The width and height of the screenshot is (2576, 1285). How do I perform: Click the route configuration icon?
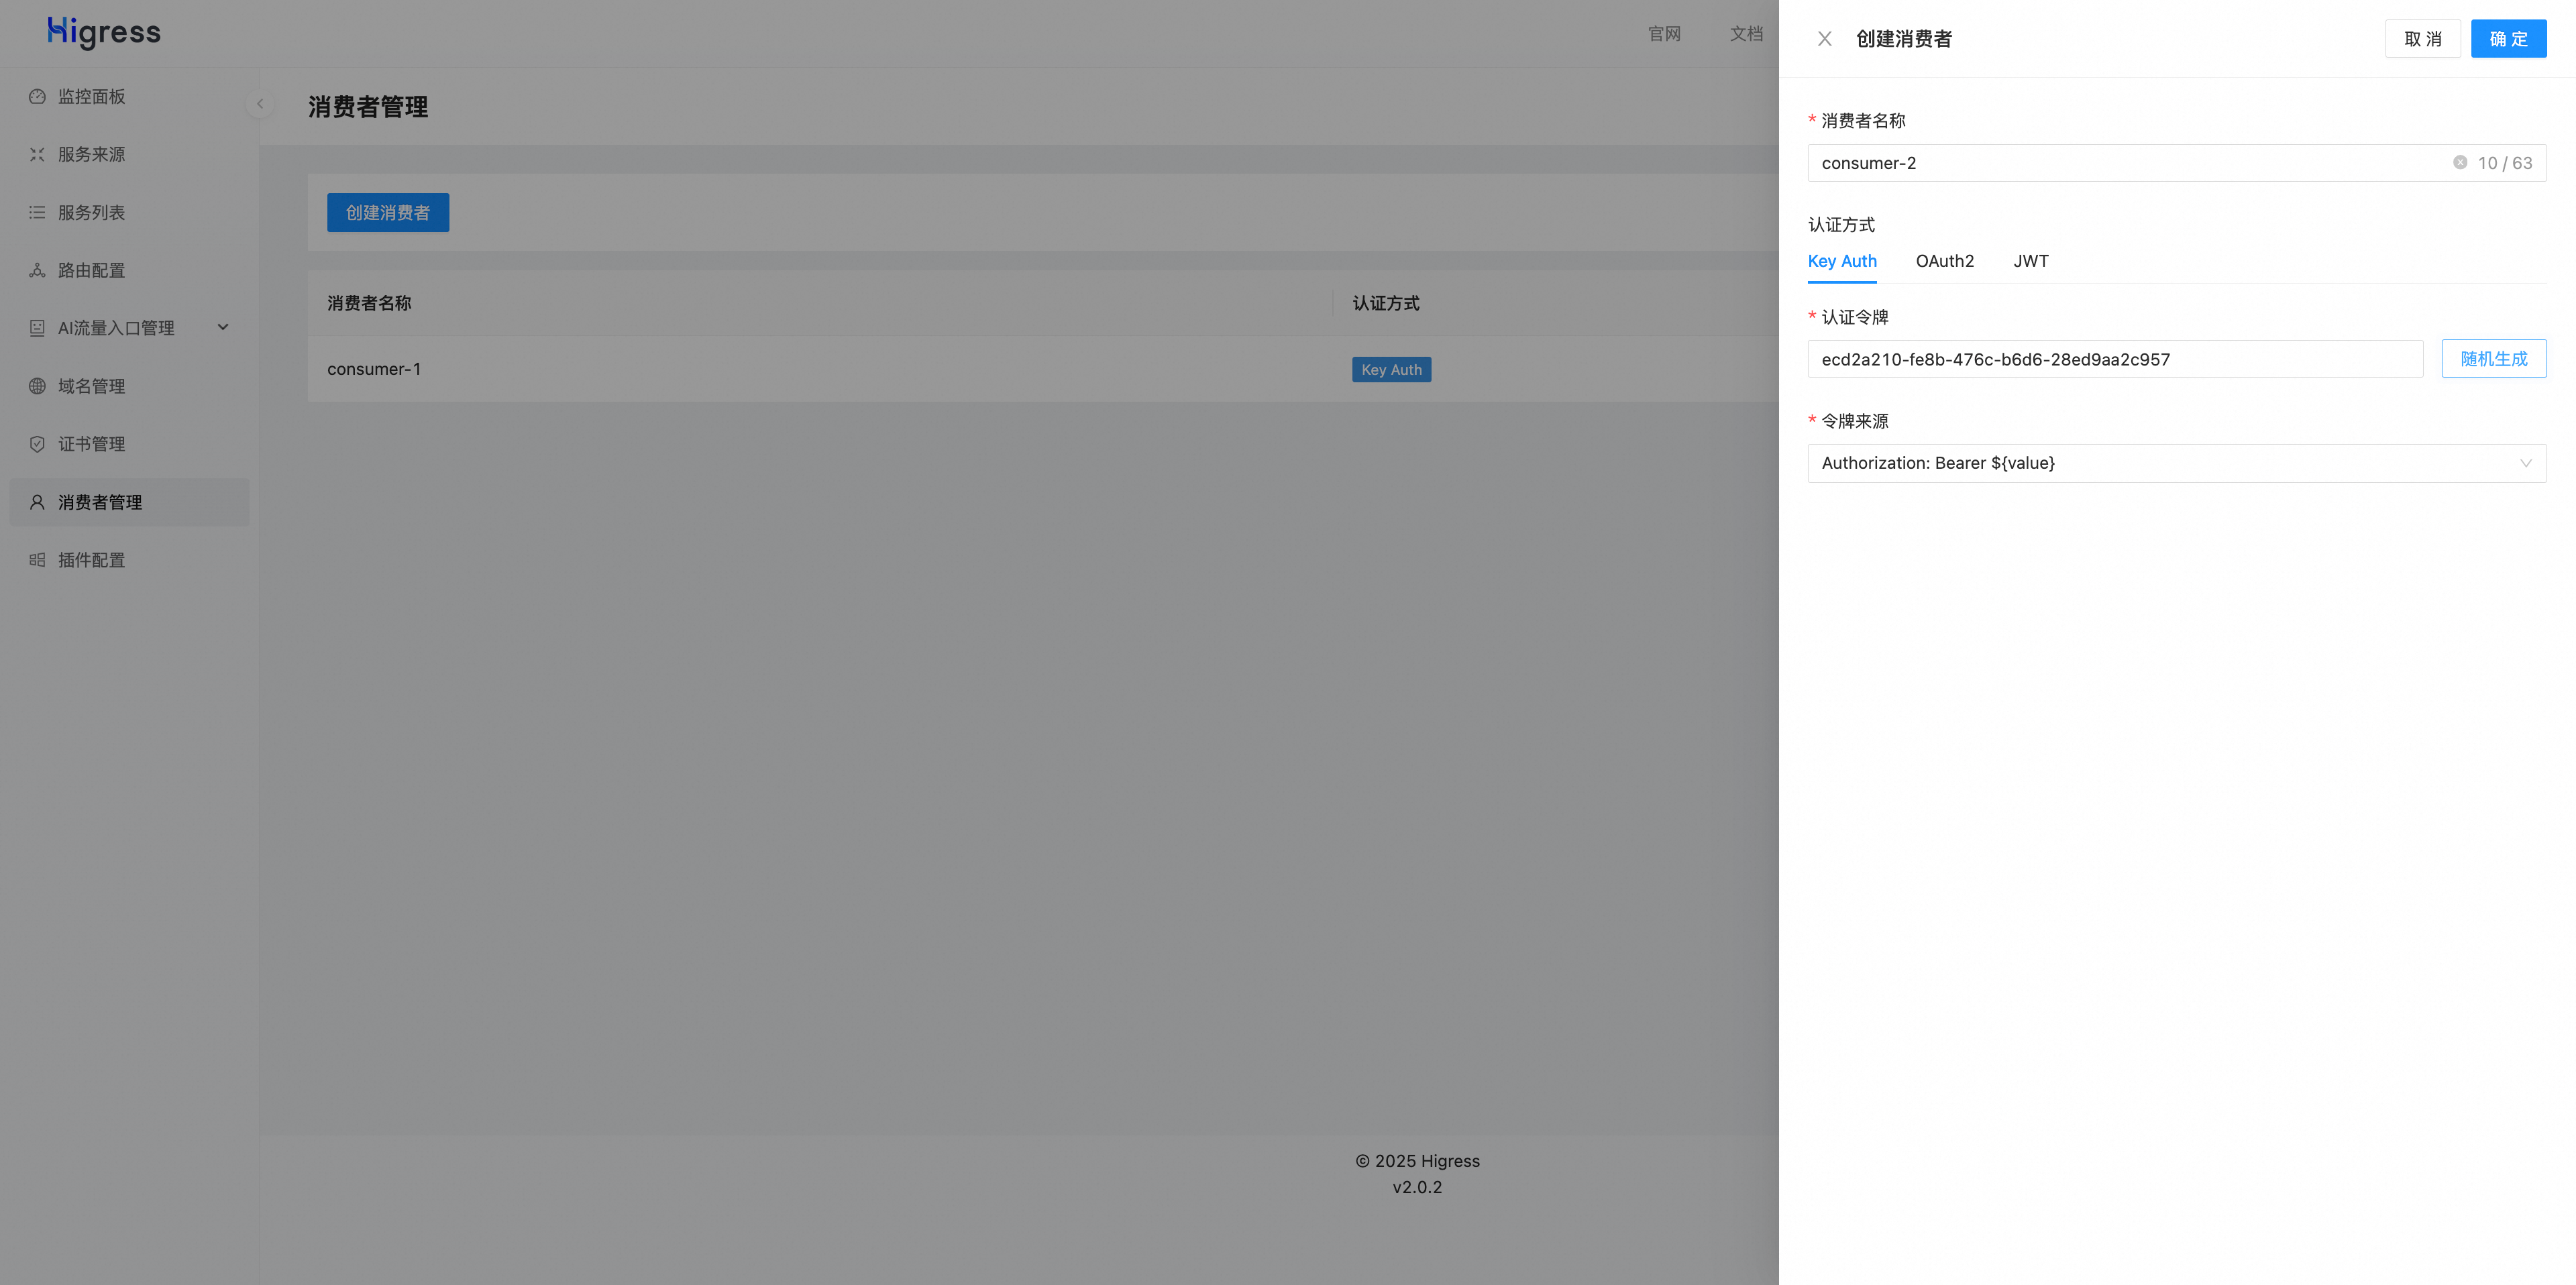37,271
